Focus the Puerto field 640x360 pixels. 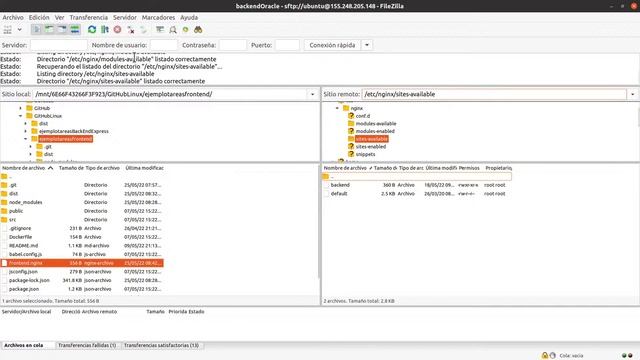coord(287,45)
